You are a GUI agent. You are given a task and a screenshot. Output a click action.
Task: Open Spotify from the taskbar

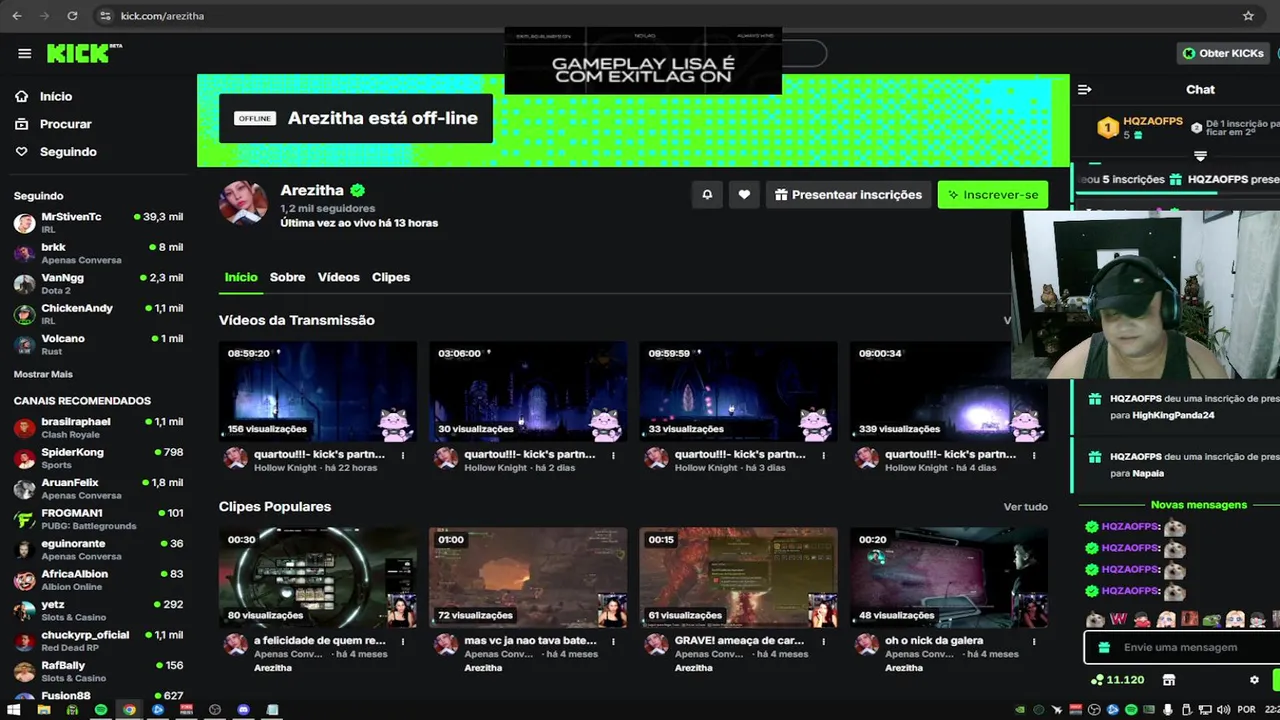101,709
